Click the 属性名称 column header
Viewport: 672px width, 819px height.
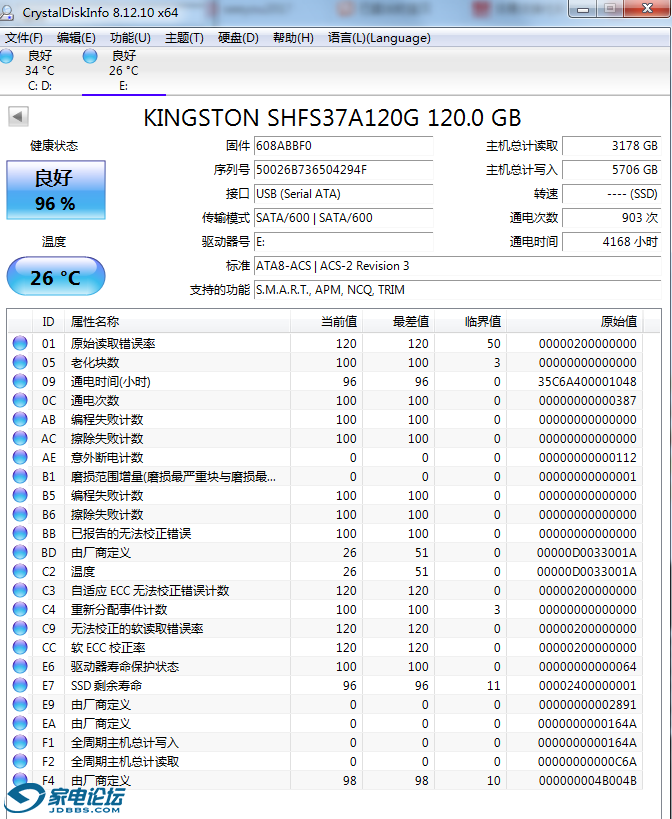177,322
